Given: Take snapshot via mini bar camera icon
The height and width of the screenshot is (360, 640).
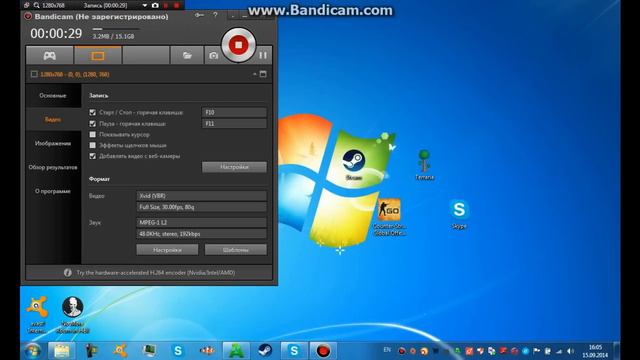Looking at the screenshot, I should point(155,5).
